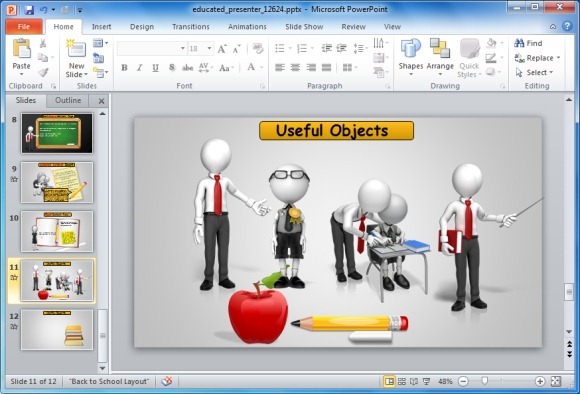Toggle Strikethrough formatting
The image size is (580, 394).
(x=188, y=68)
